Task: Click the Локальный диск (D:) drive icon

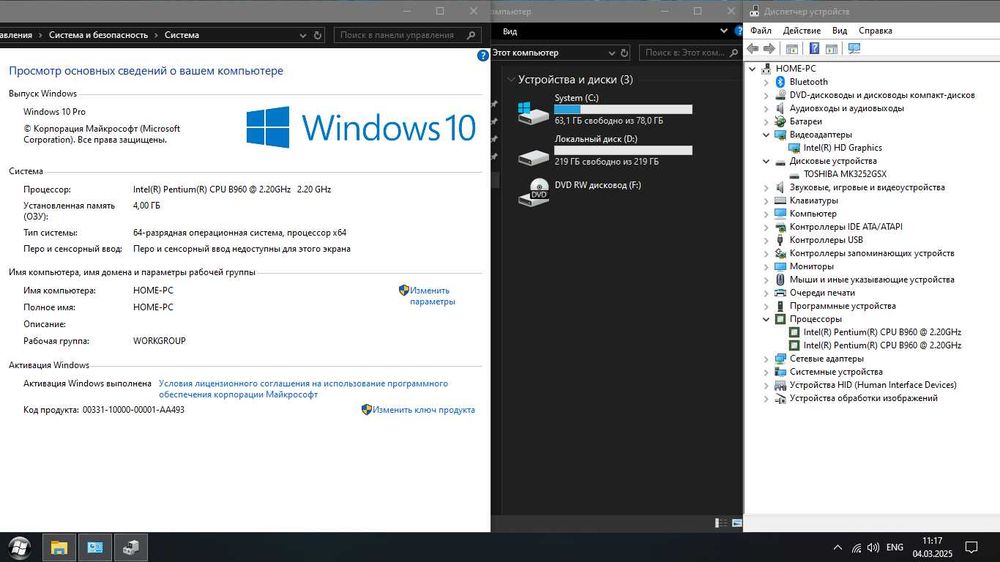Action: [533, 157]
